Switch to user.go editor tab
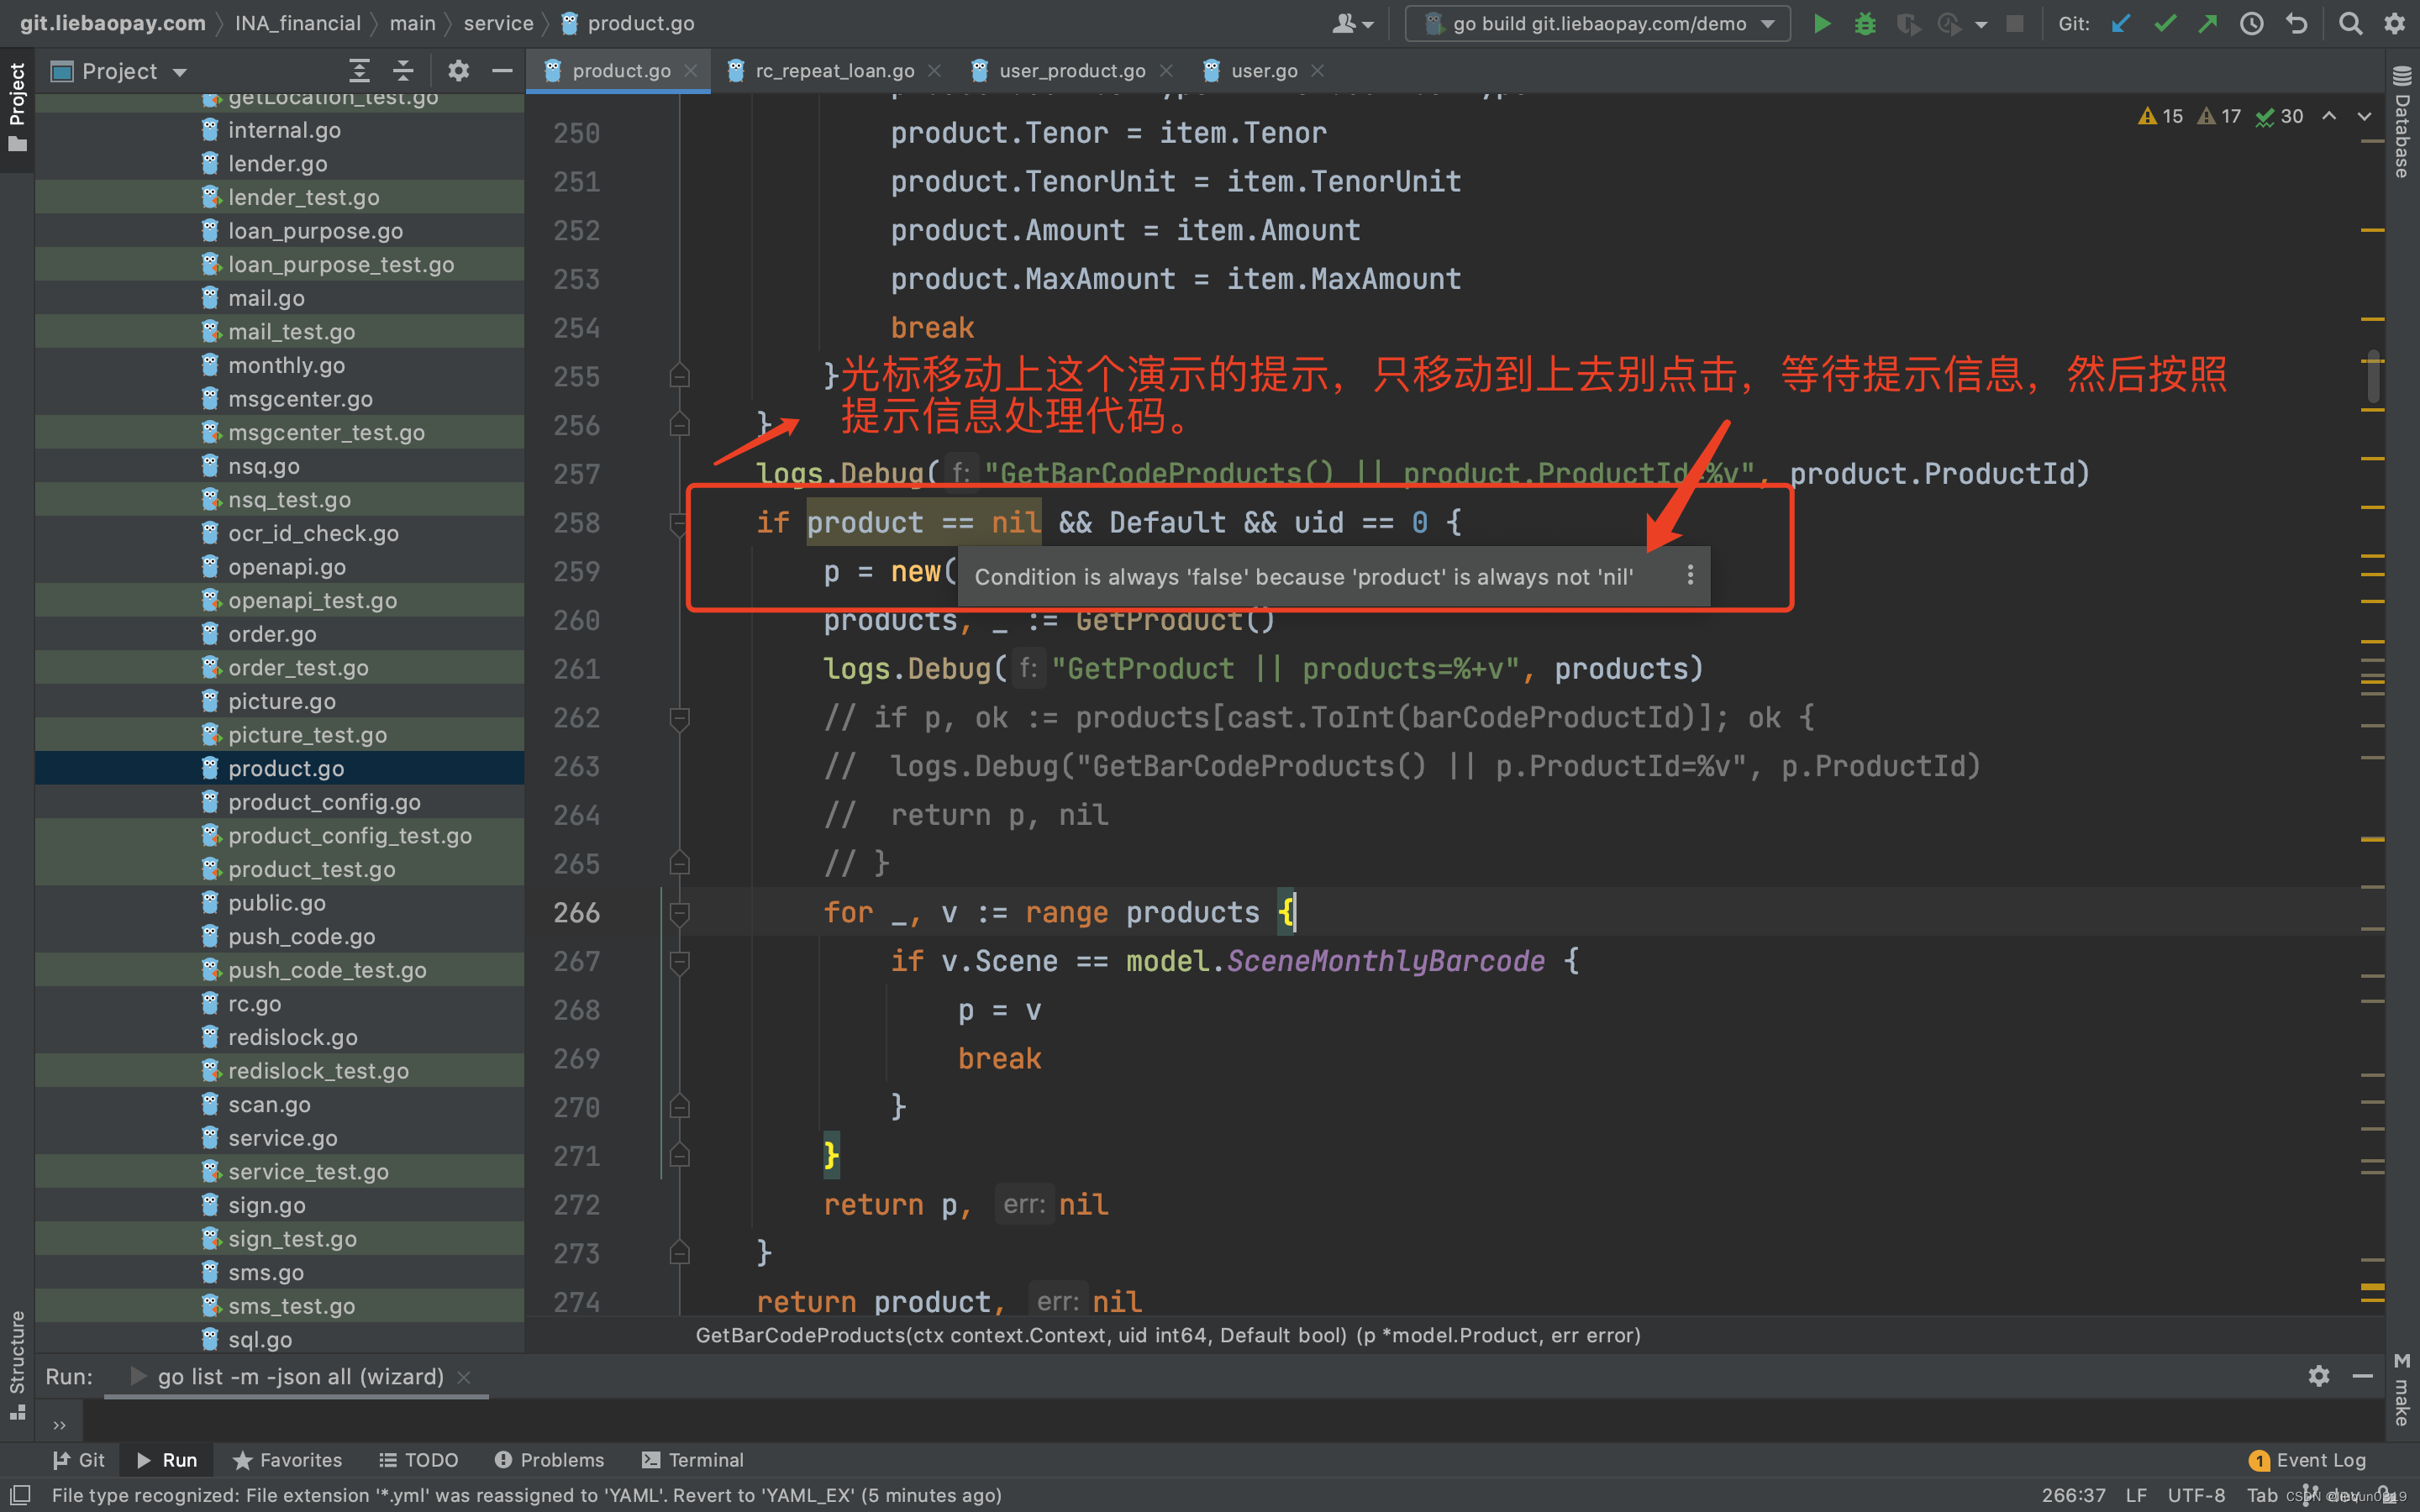 (x=1264, y=71)
